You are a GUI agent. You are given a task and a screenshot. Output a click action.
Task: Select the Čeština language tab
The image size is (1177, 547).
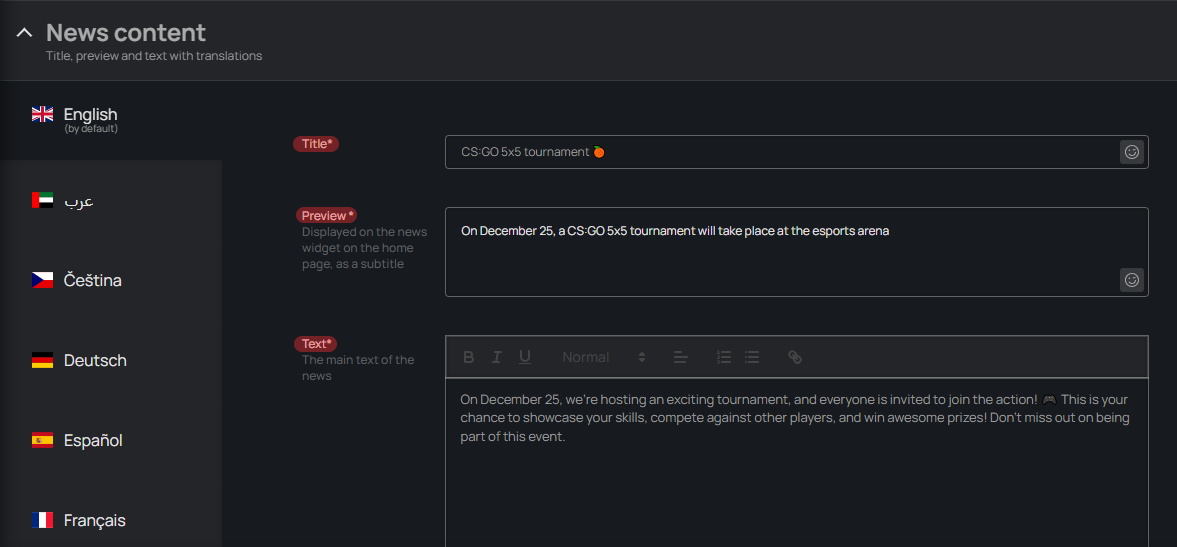coord(92,280)
